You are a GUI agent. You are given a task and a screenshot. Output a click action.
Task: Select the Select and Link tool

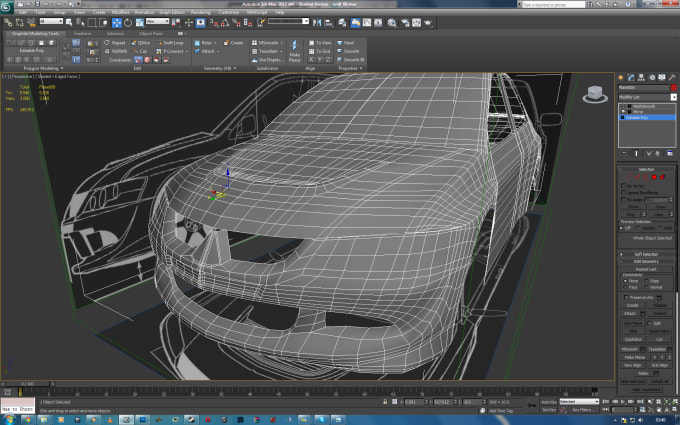pyautogui.click(x=8, y=23)
